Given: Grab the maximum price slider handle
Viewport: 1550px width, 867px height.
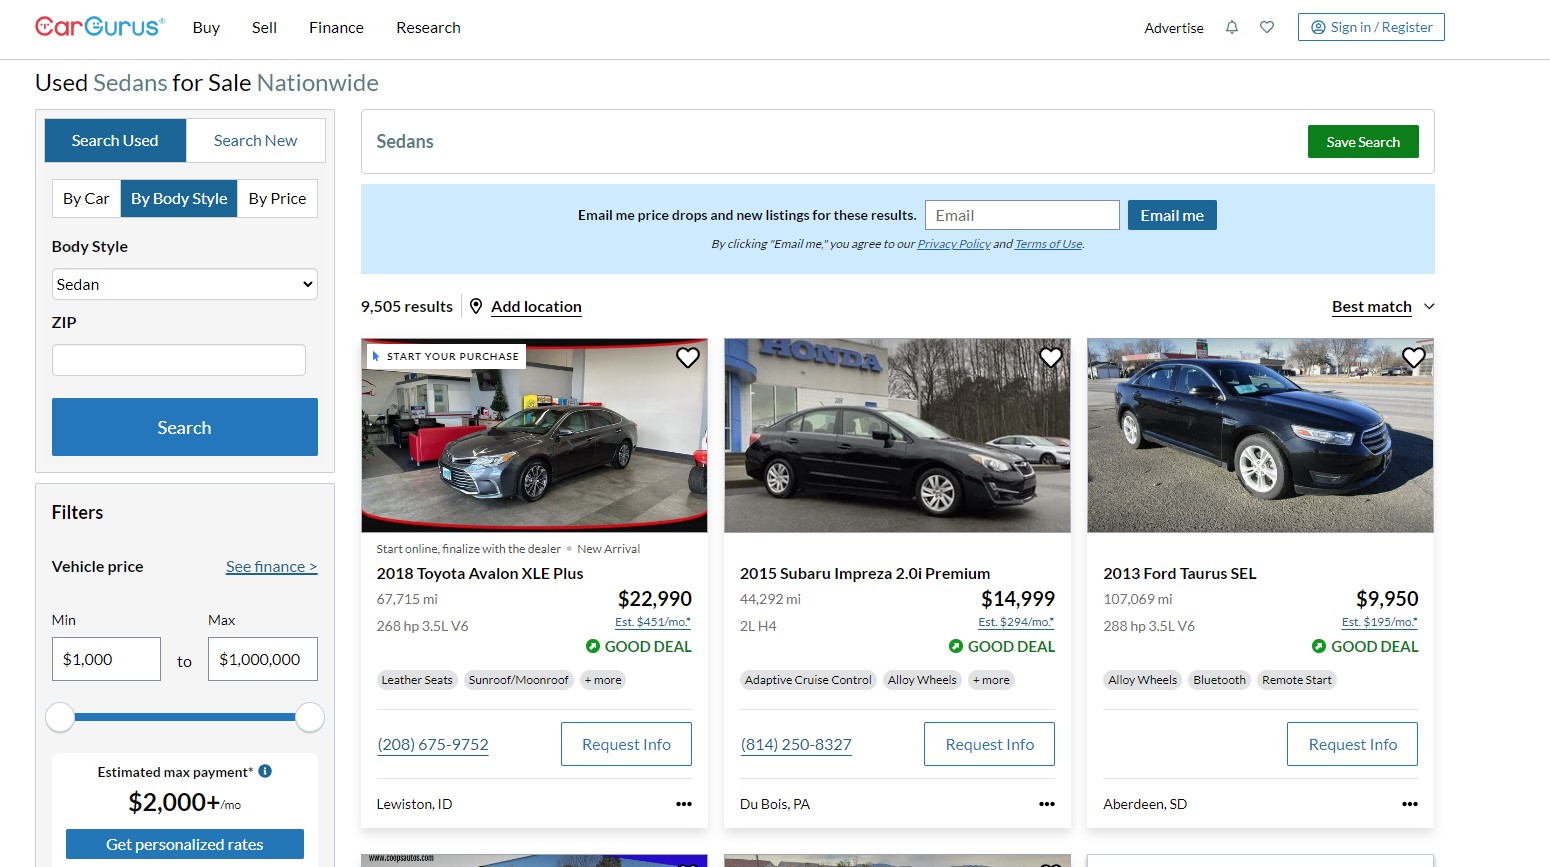Looking at the screenshot, I should pos(310,717).
